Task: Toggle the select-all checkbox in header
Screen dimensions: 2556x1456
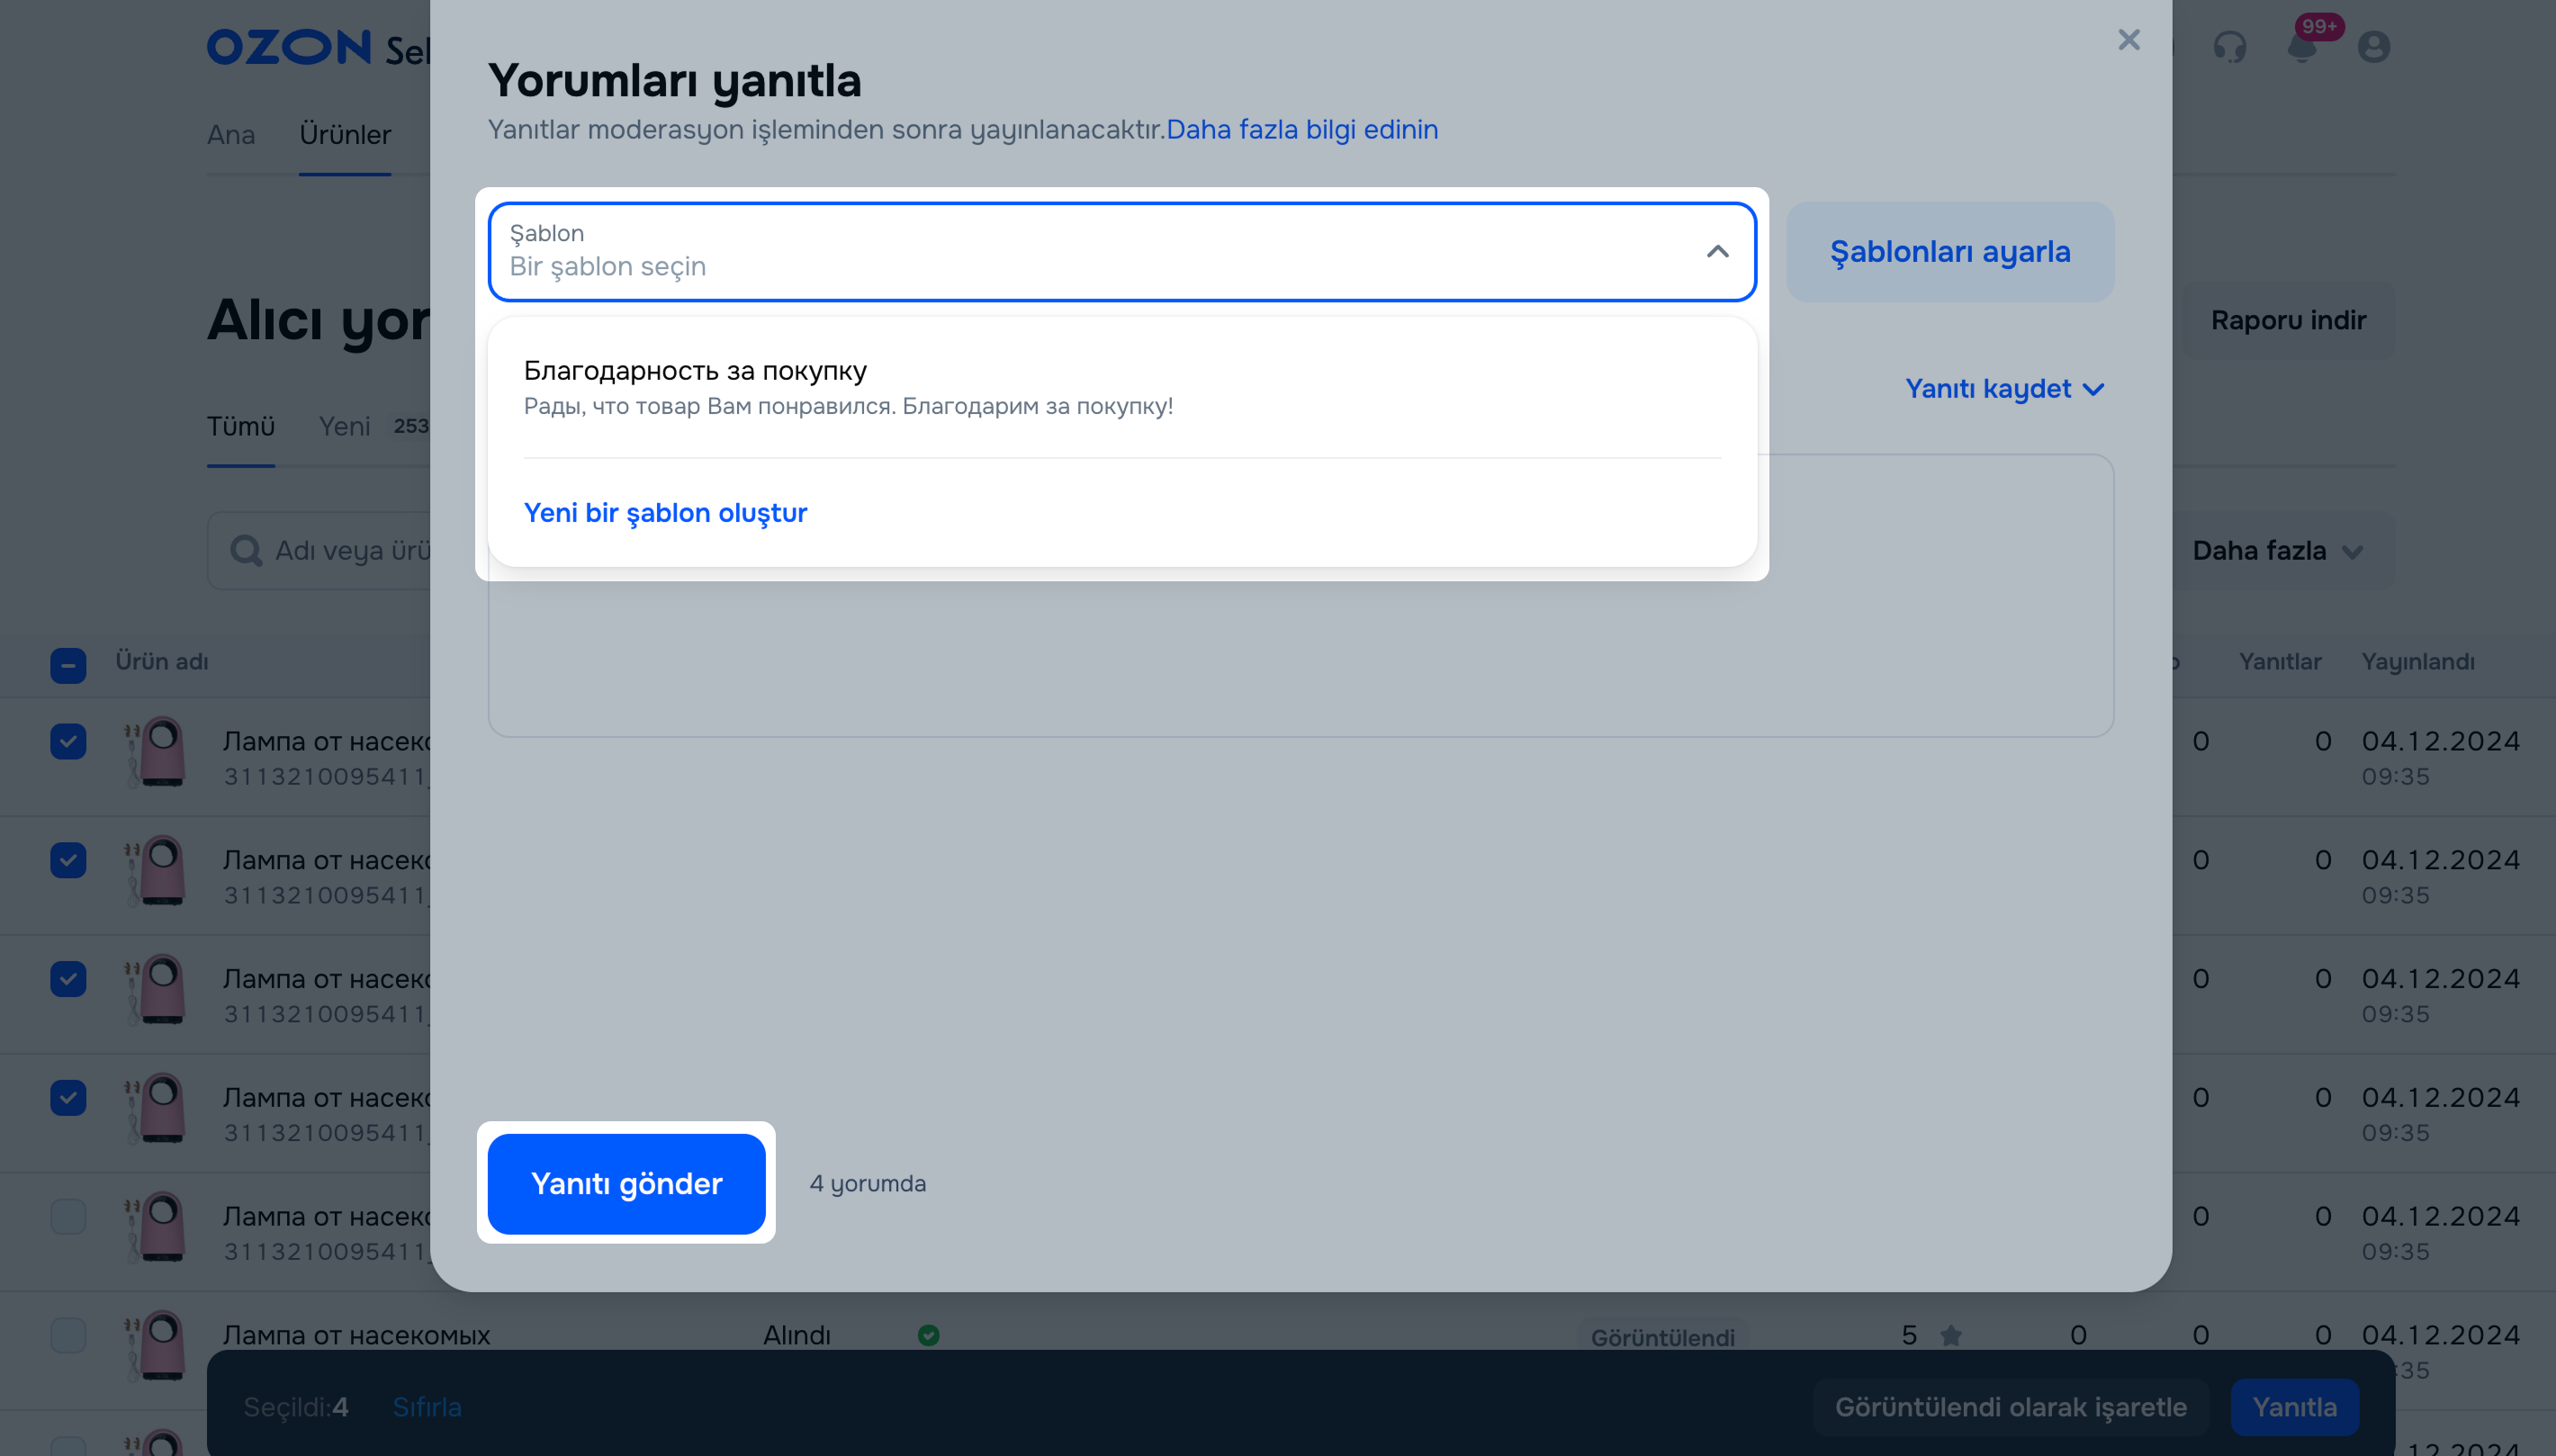Action: (68, 665)
